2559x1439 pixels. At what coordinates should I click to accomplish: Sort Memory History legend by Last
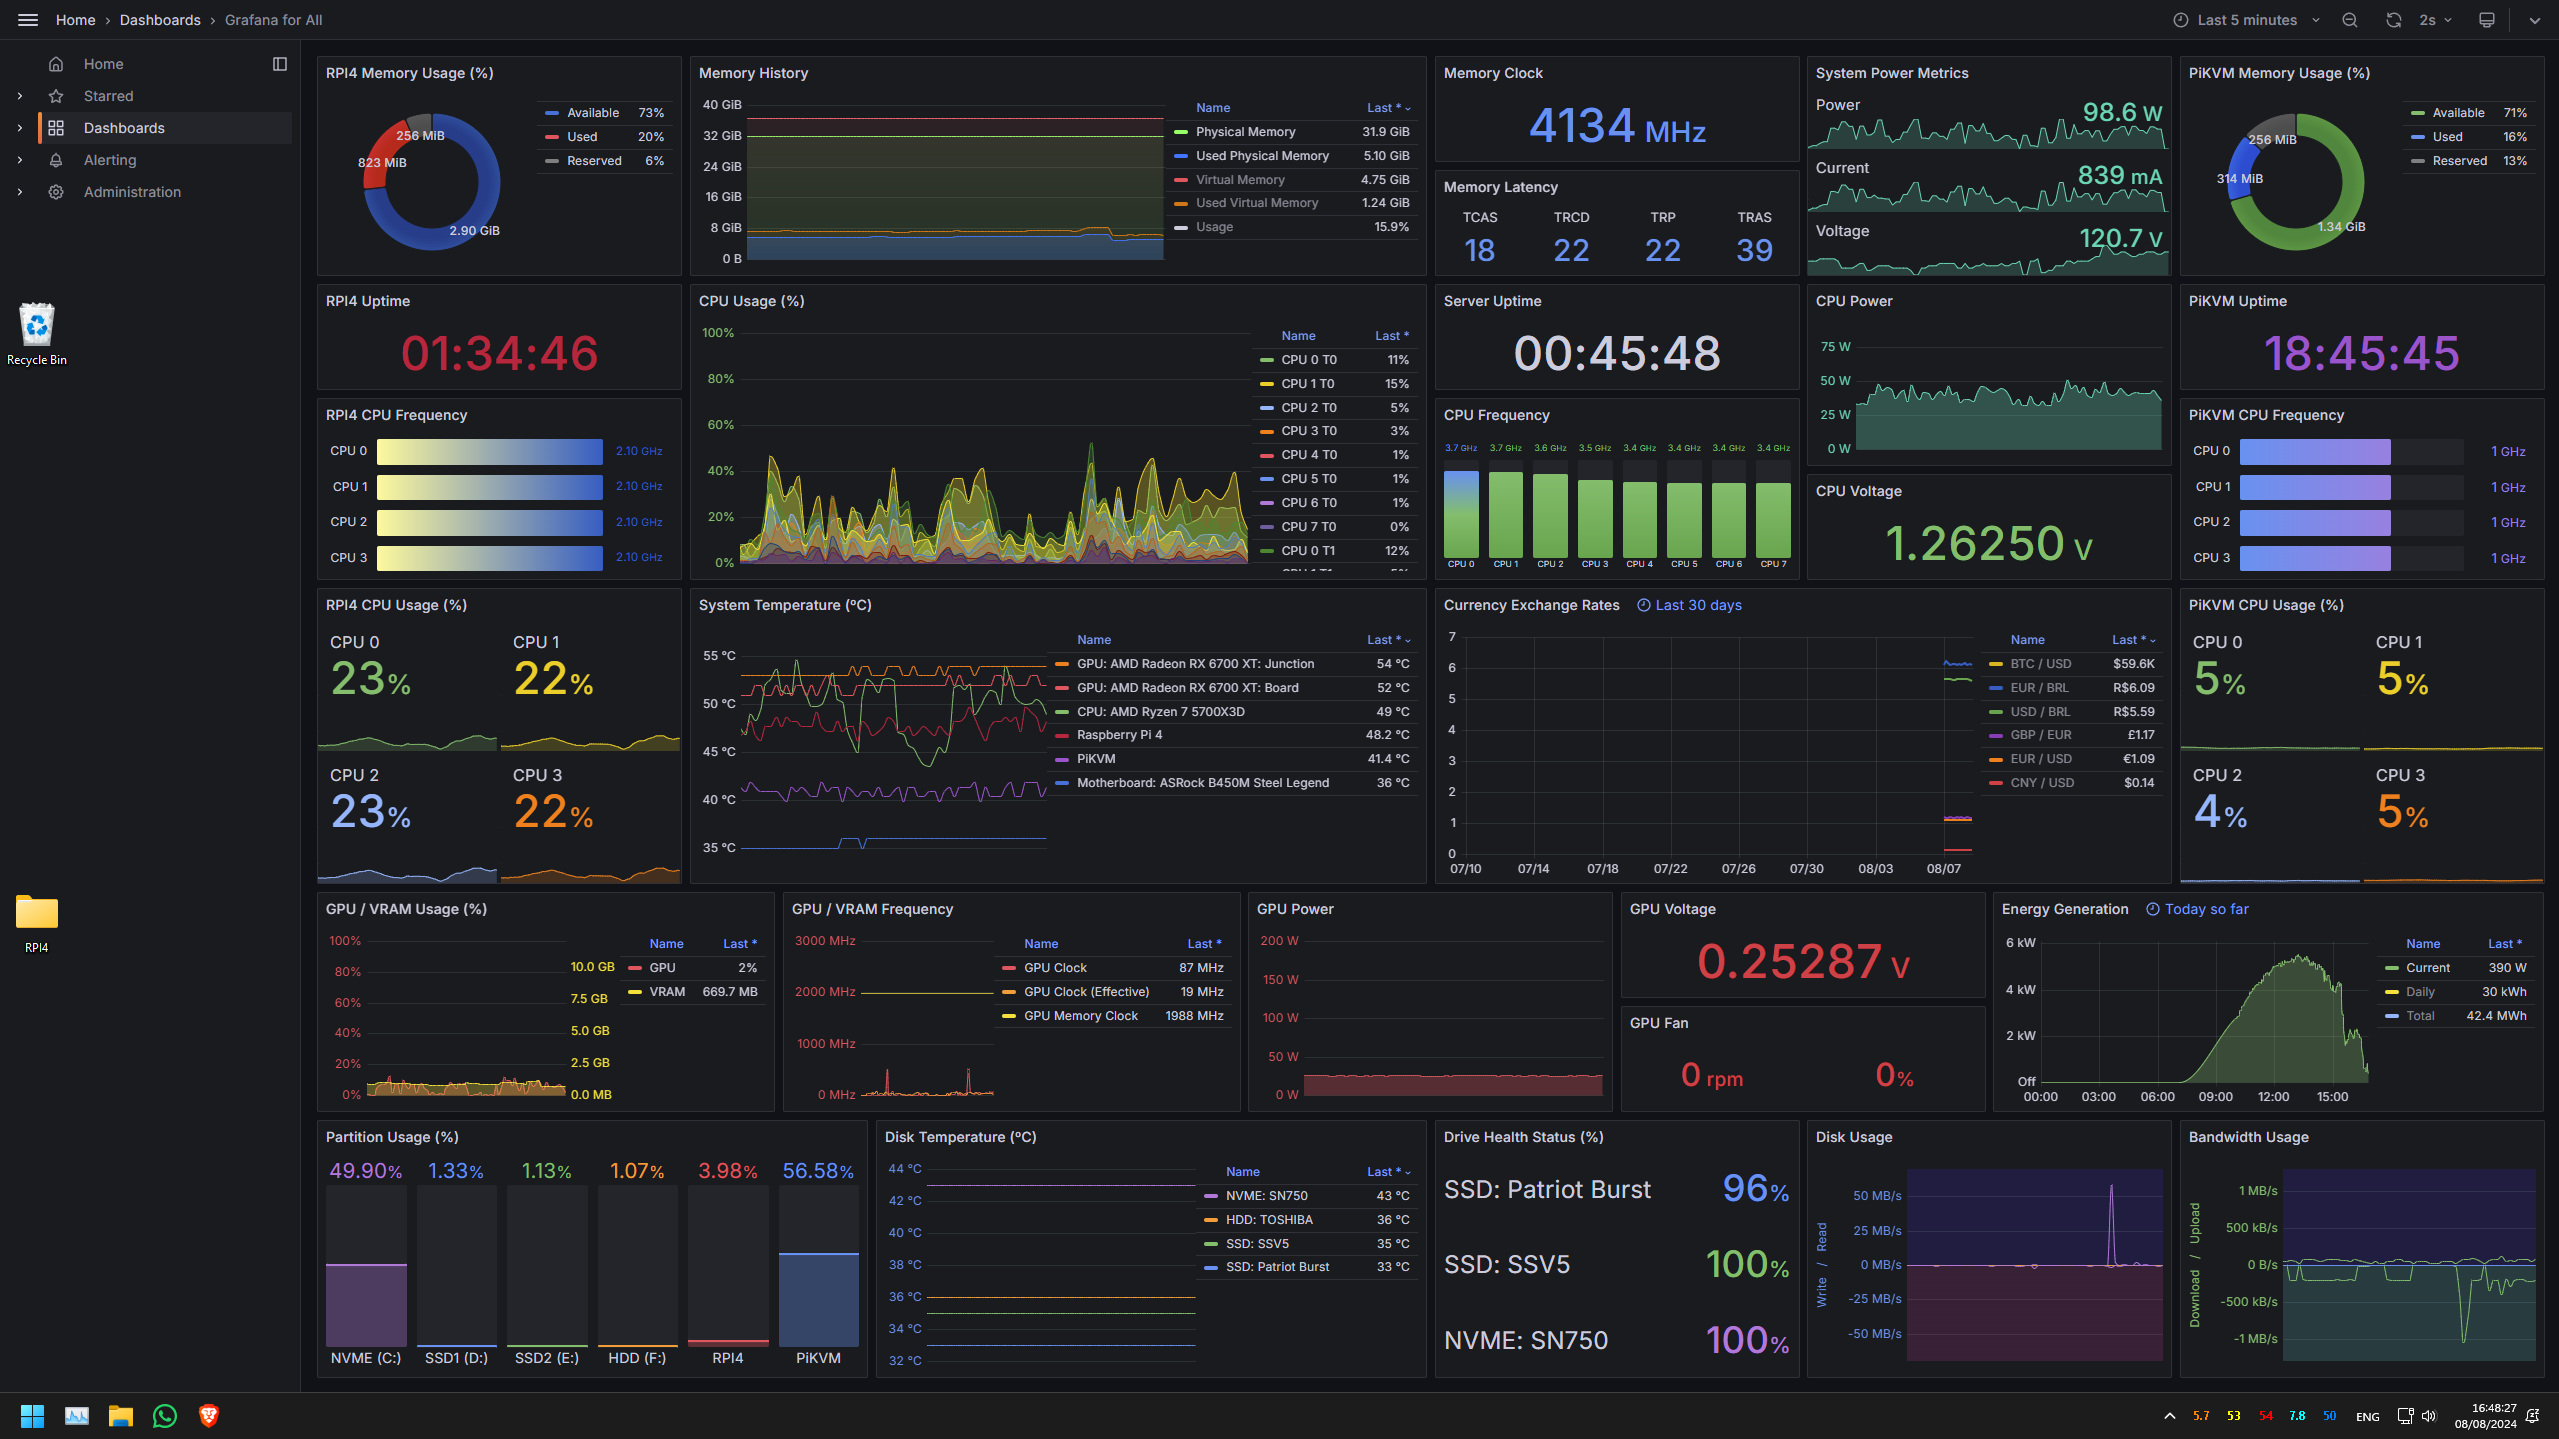[1388, 108]
